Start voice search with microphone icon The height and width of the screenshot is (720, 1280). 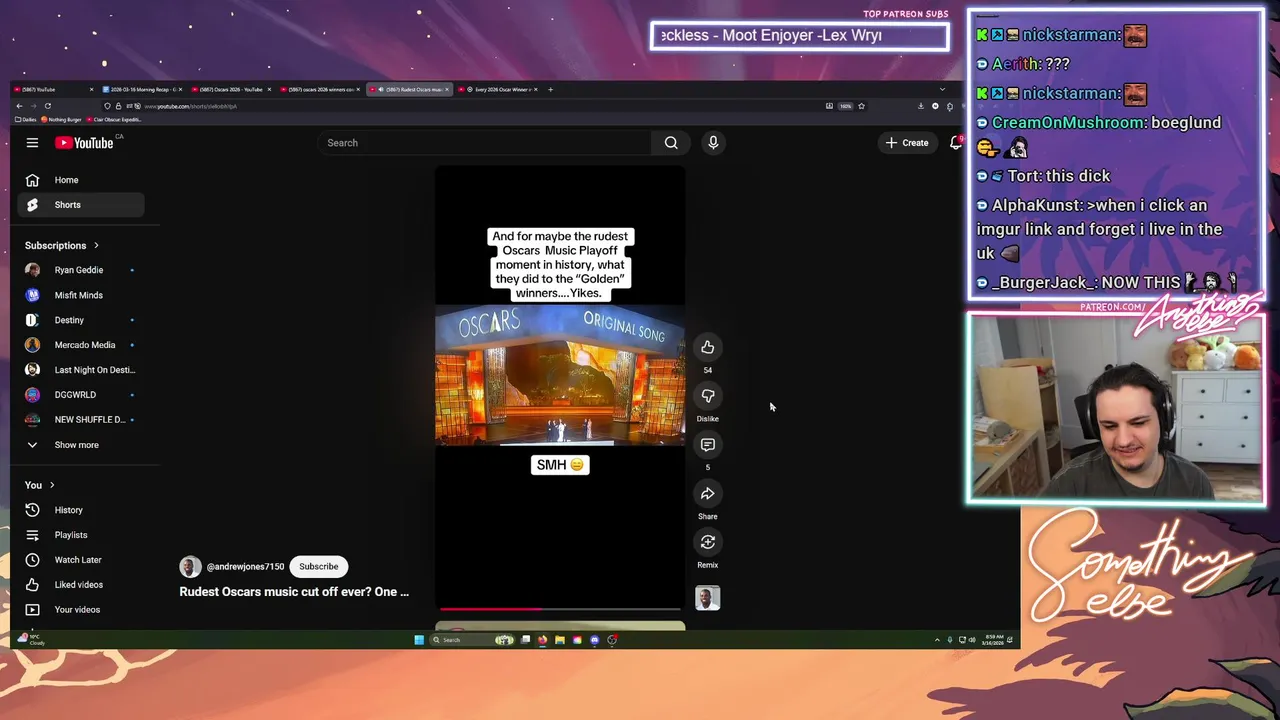coord(713,143)
